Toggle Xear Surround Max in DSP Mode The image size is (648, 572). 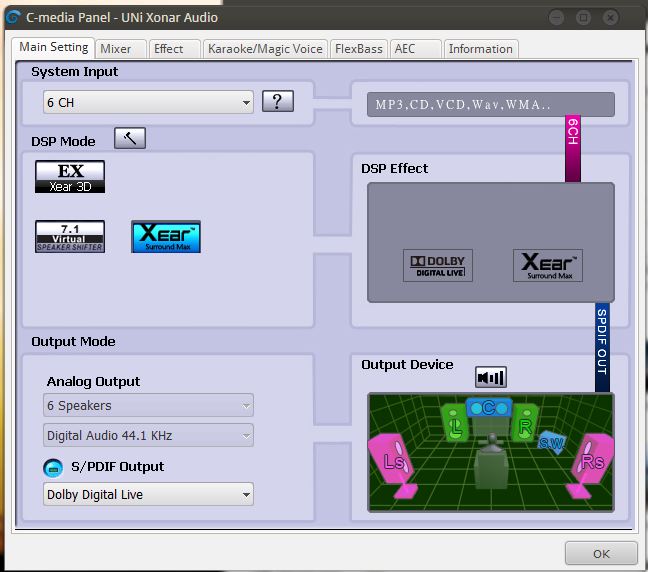166,236
